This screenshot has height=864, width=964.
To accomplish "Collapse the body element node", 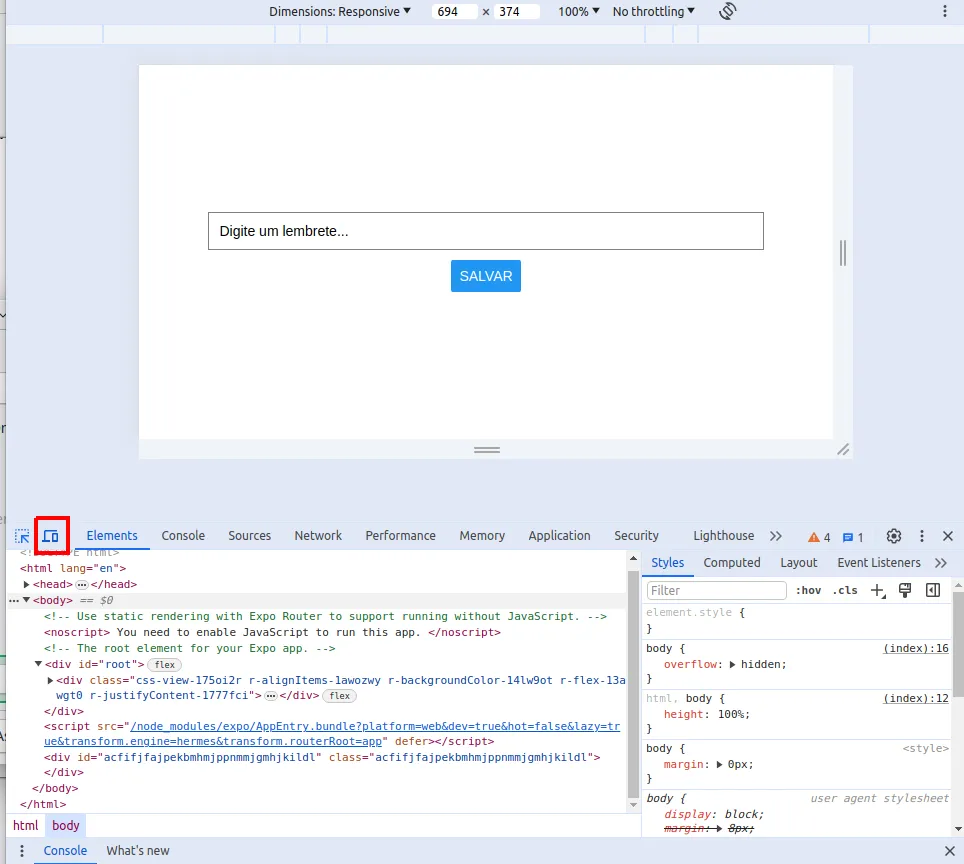I will (26, 600).
